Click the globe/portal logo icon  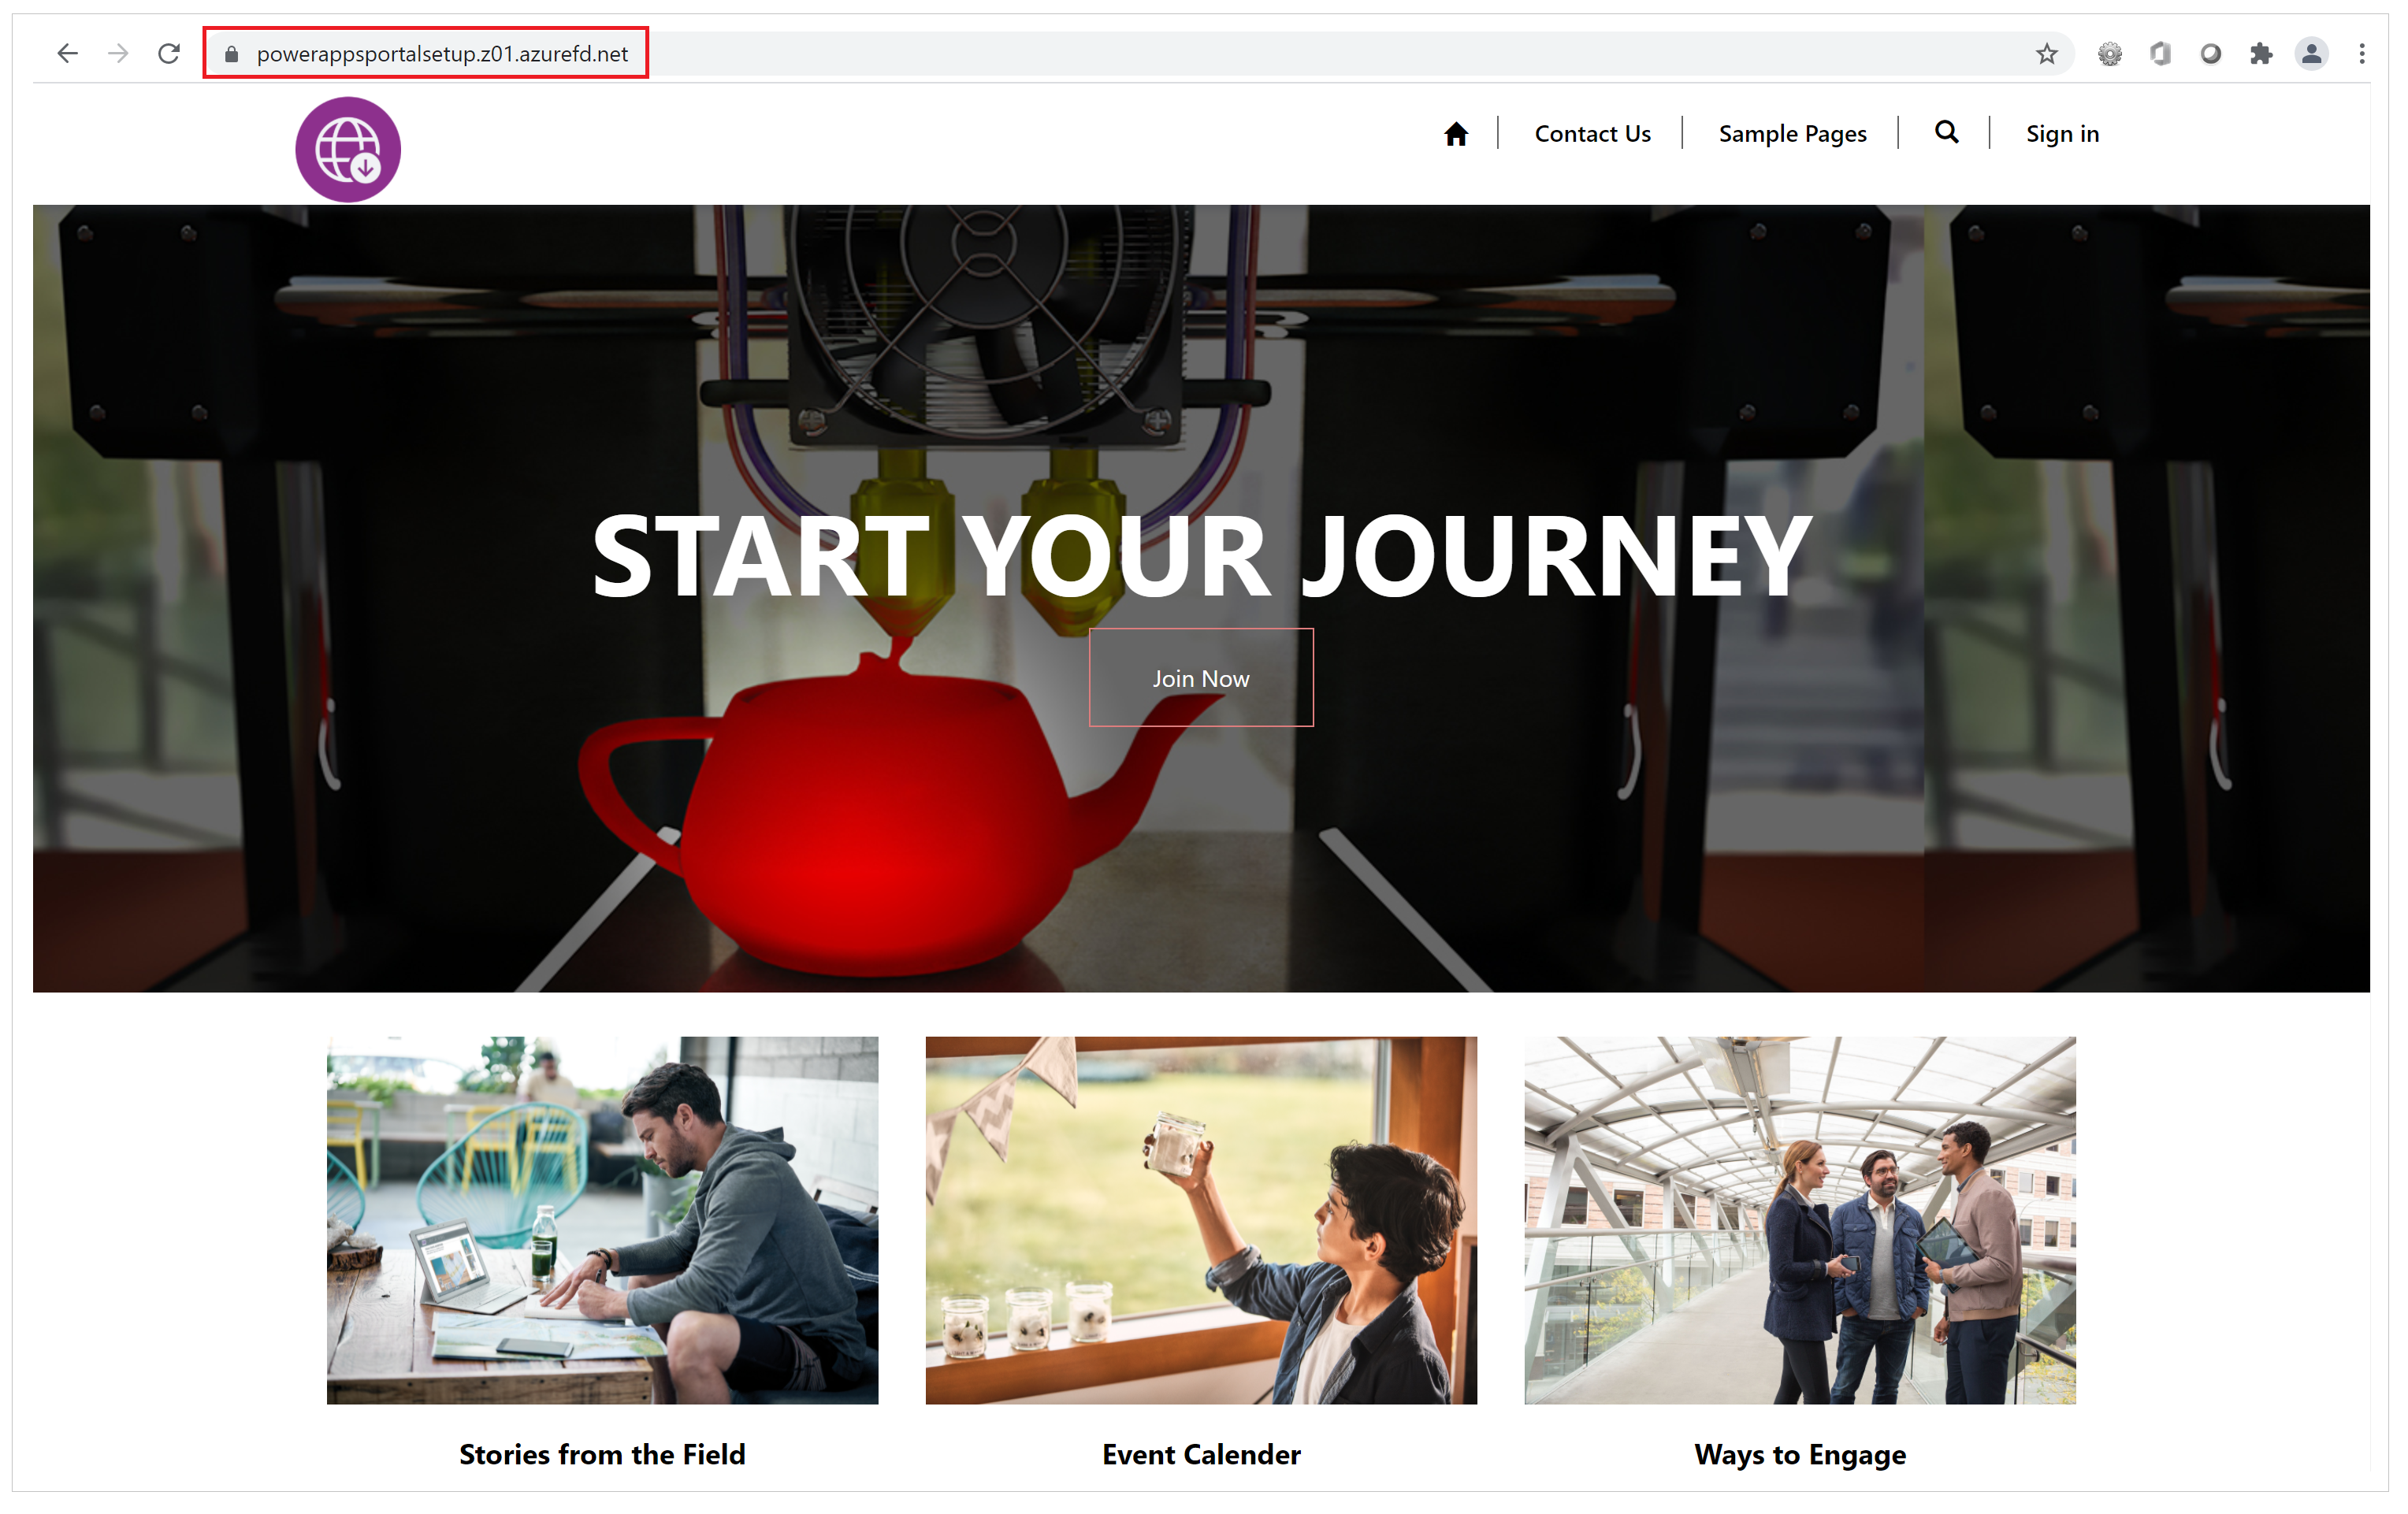tap(349, 150)
